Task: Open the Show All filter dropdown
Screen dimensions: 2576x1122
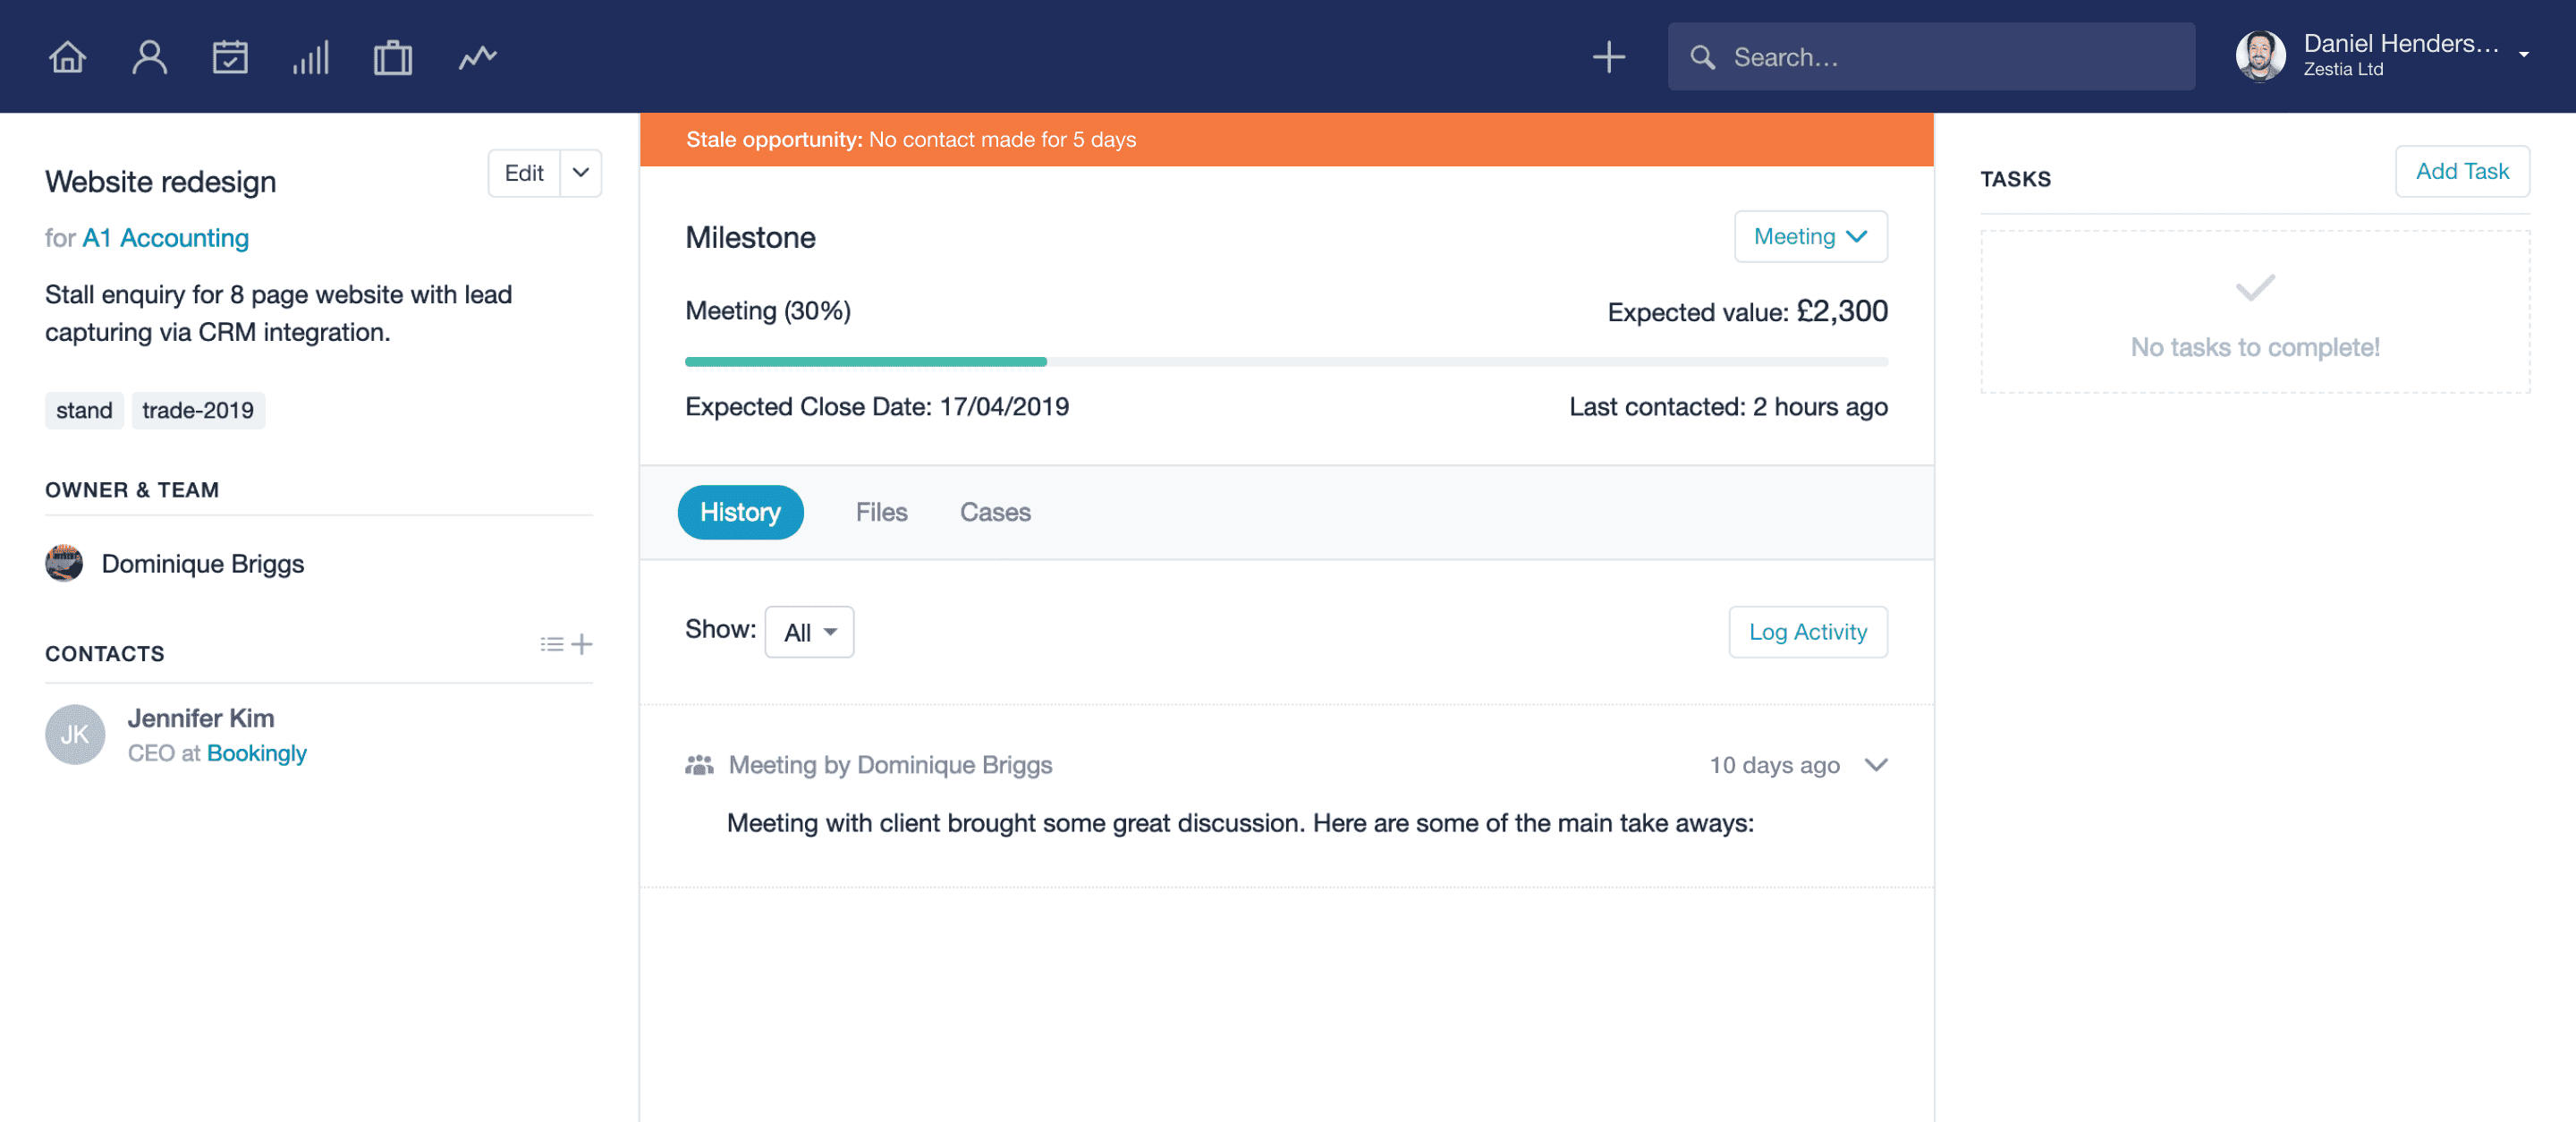Action: pyautogui.click(x=809, y=632)
